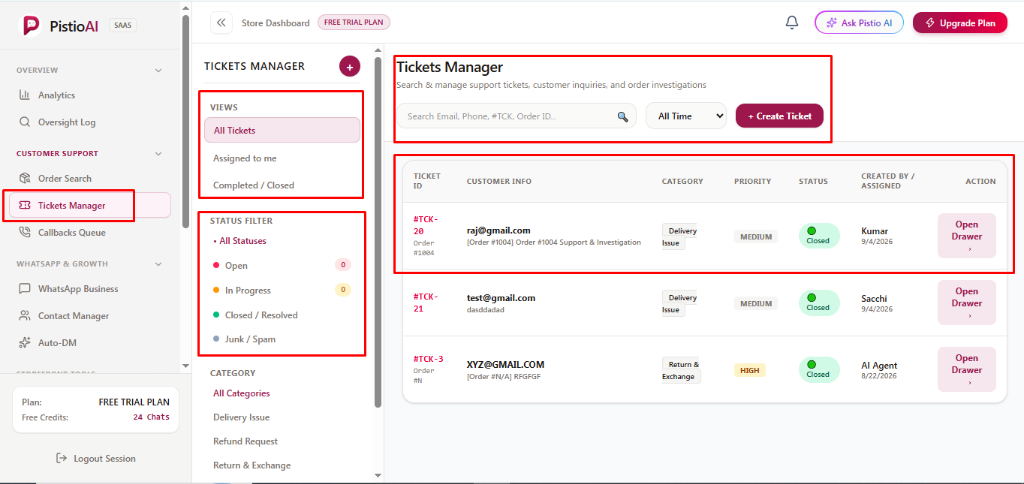Click the Upgrade Plan button
1024x484 pixels.
tap(960, 23)
